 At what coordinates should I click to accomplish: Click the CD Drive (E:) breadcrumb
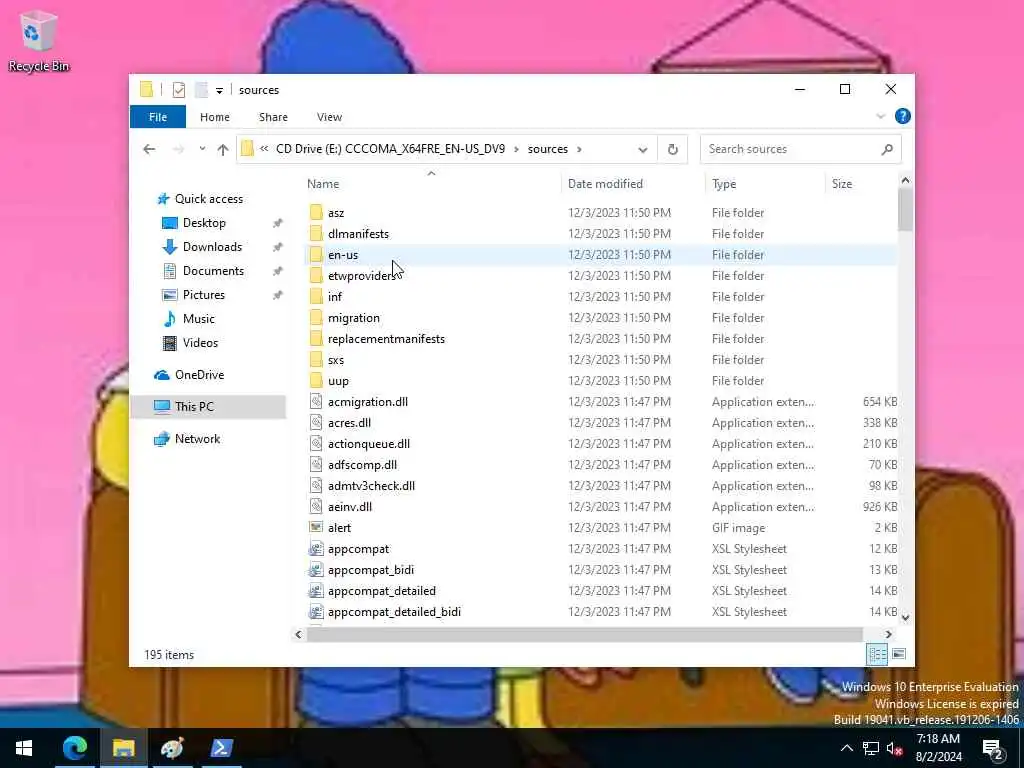(x=391, y=149)
